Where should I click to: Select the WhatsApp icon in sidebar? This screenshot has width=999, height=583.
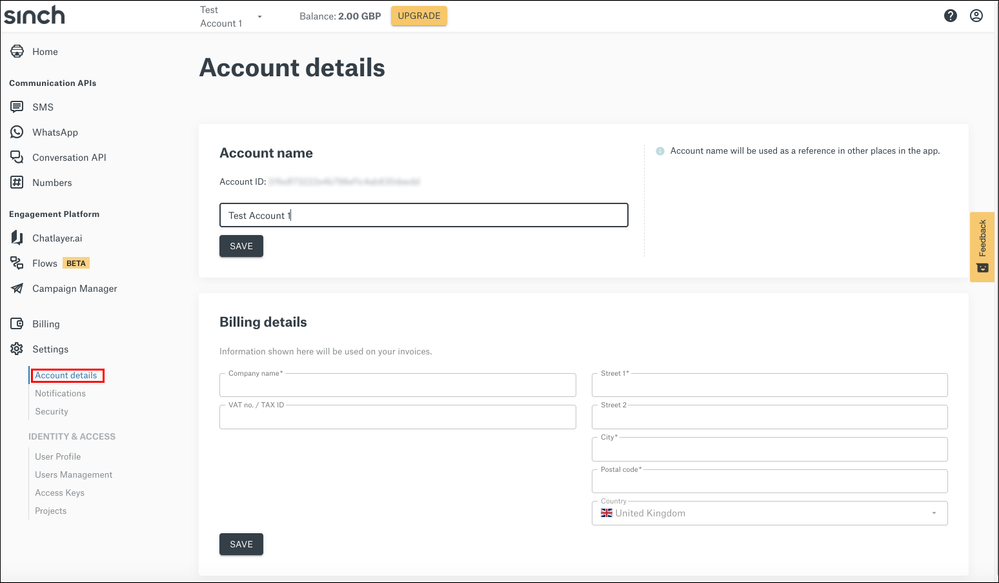tap(17, 132)
